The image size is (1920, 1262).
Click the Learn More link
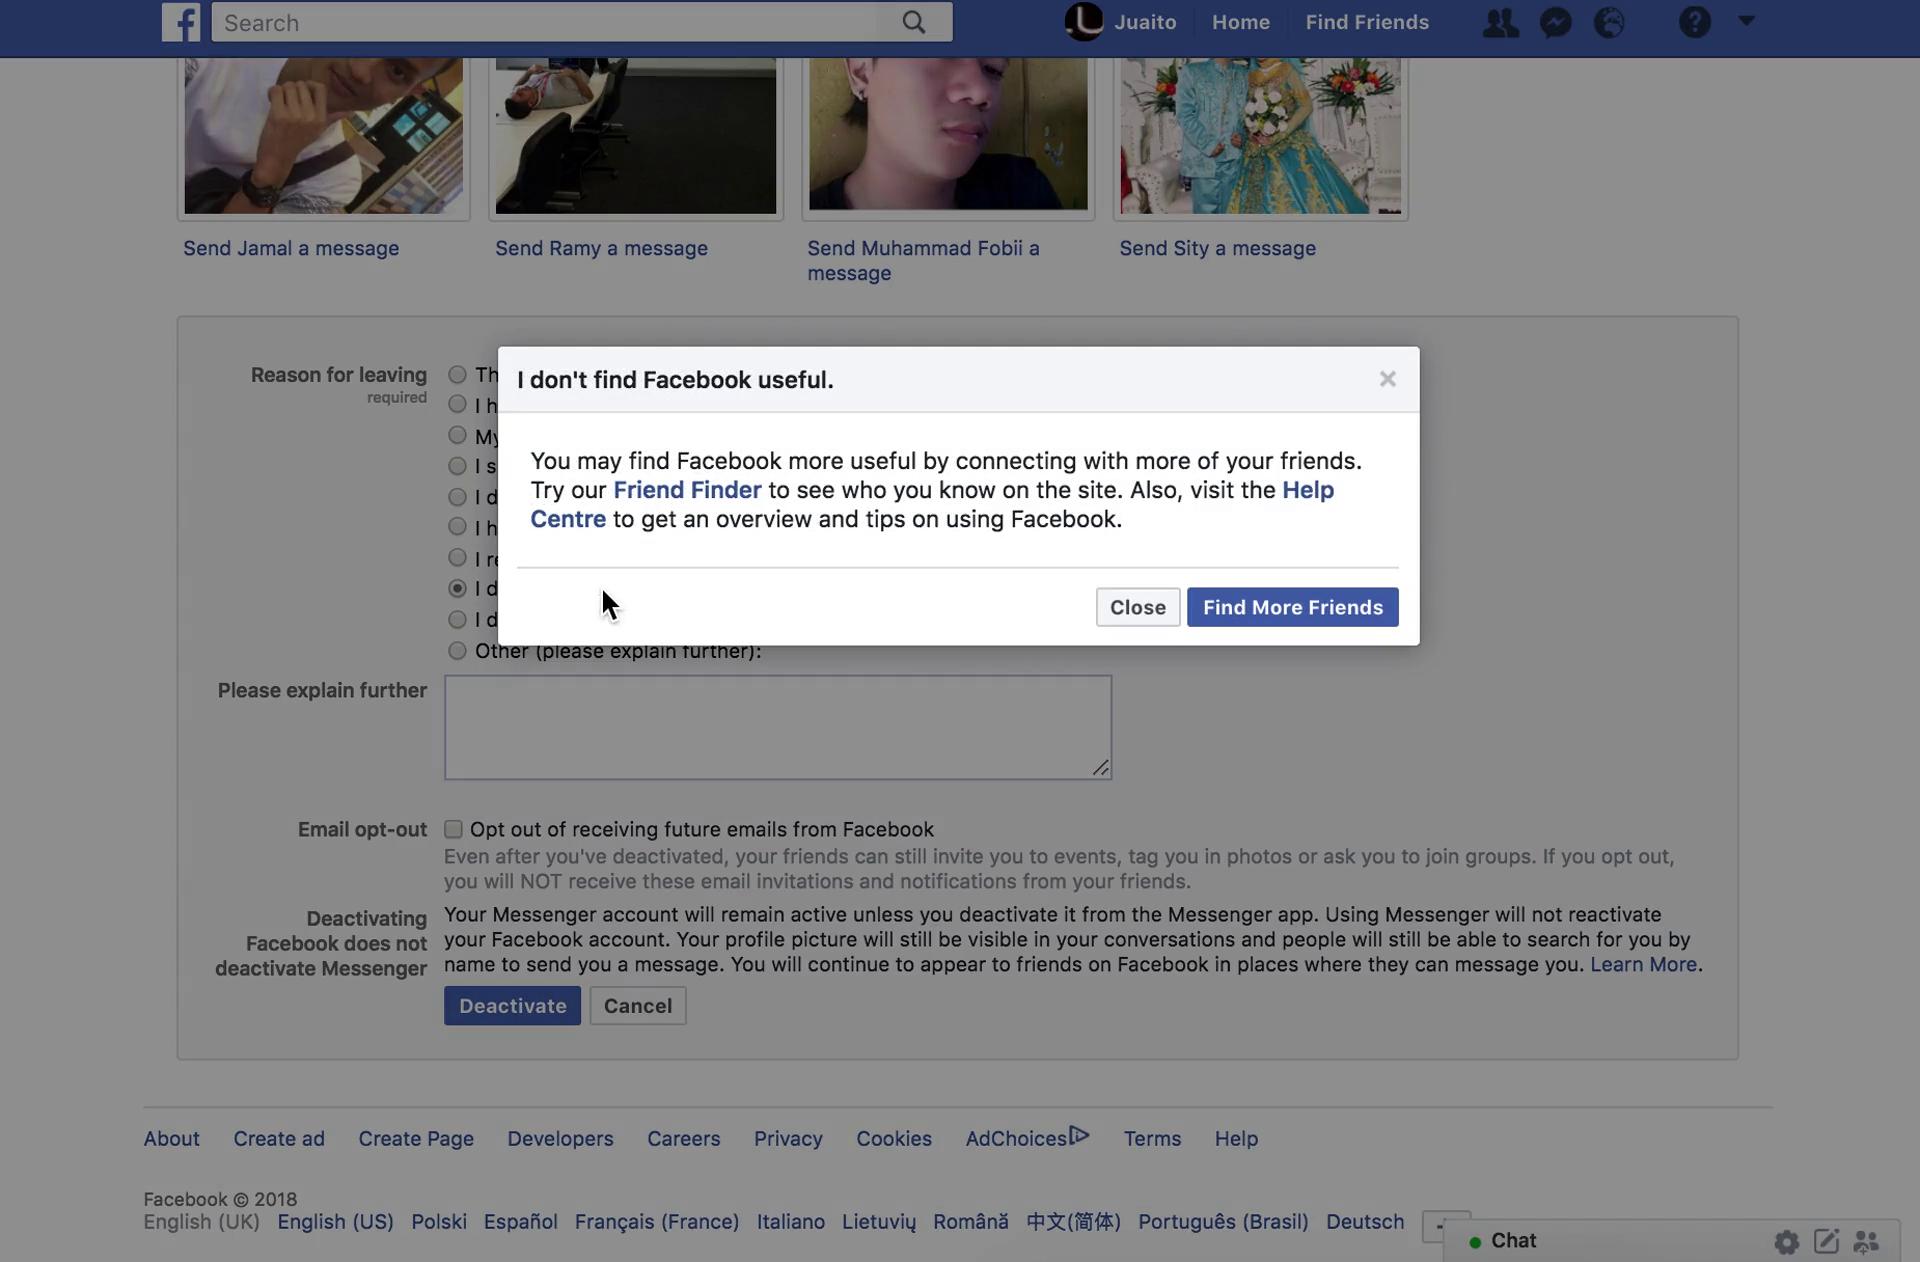[x=1643, y=965]
